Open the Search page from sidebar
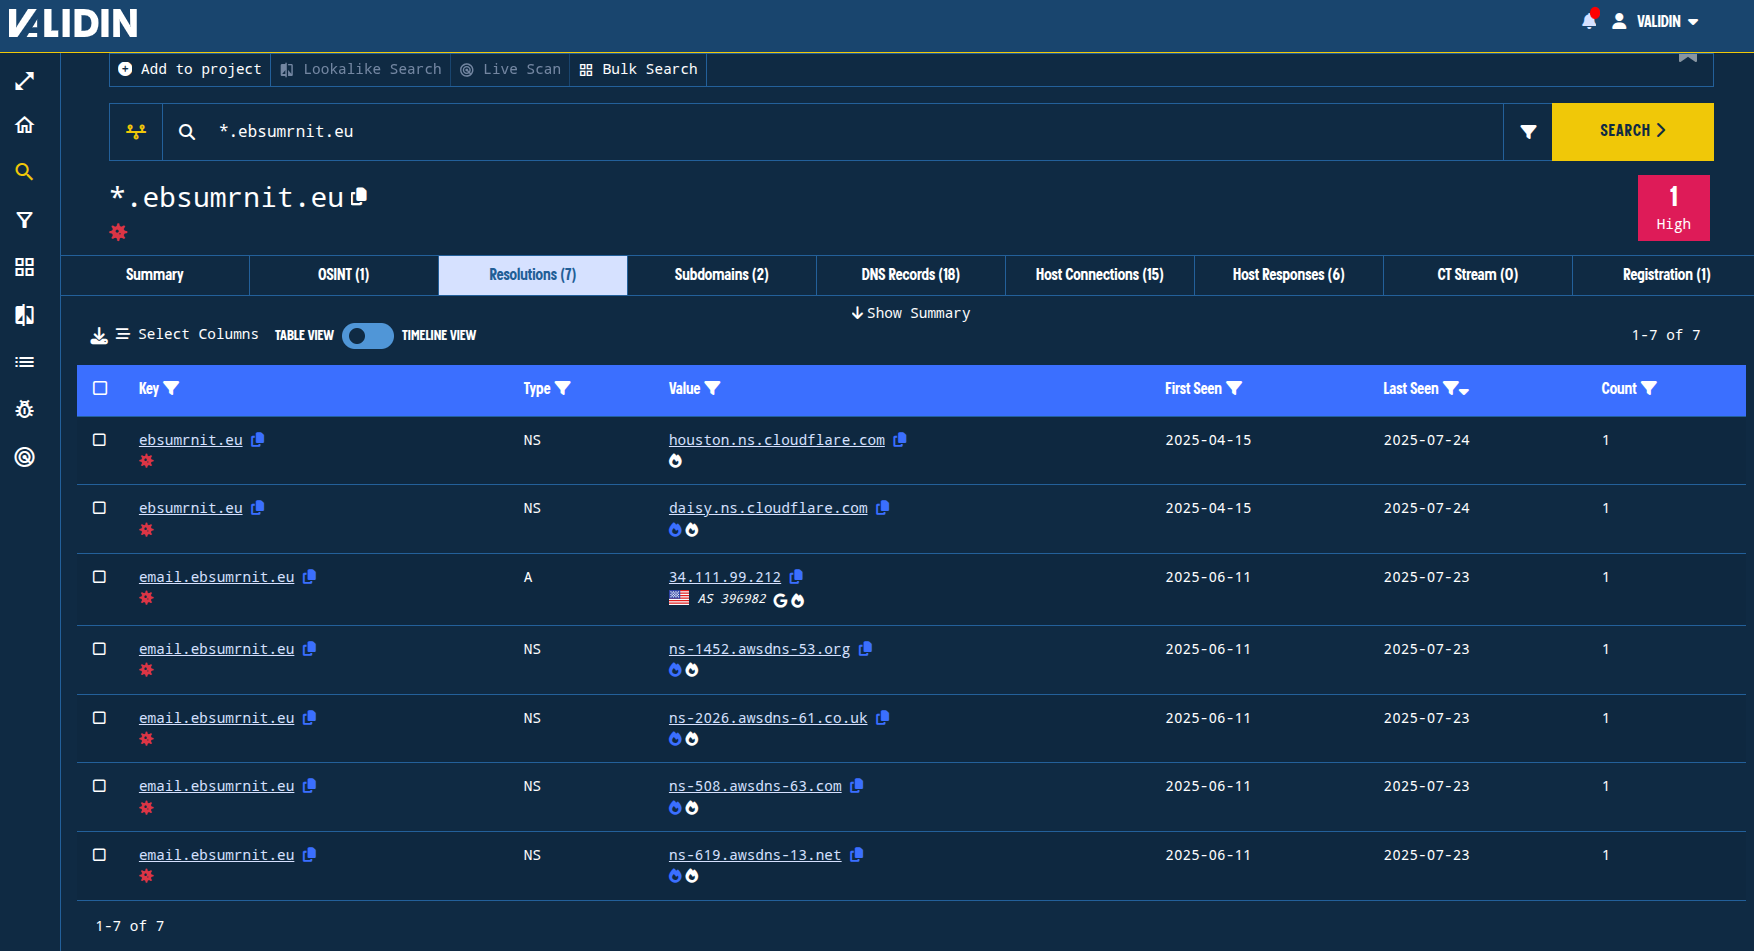The width and height of the screenshot is (1754, 951). coord(25,172)
